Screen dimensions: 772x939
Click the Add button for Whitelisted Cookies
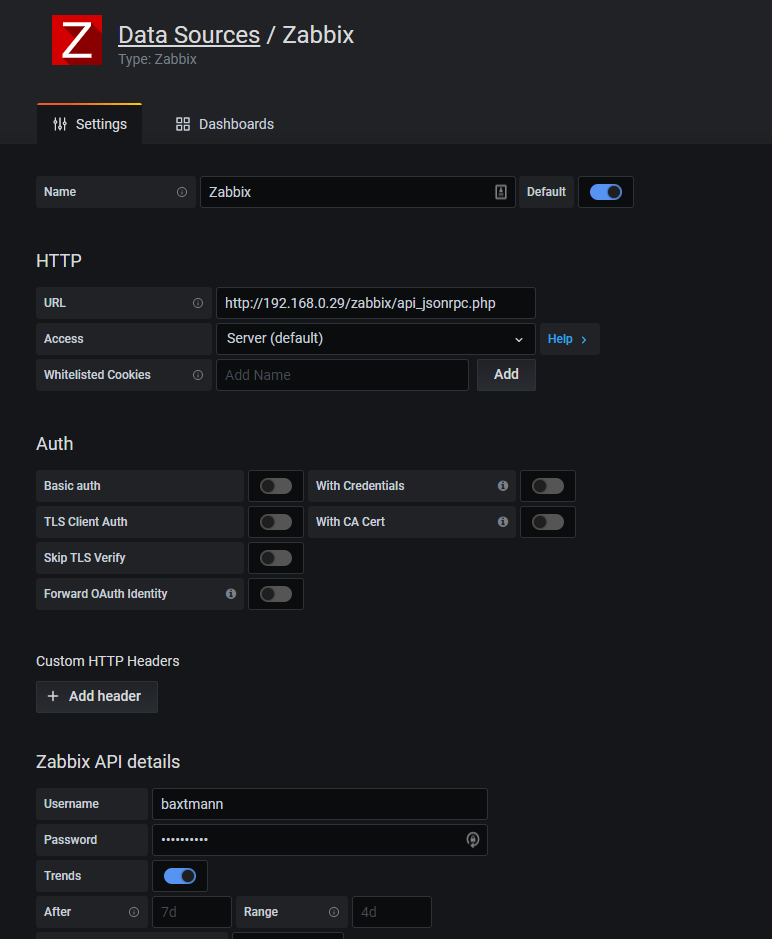tap(505, 374)
